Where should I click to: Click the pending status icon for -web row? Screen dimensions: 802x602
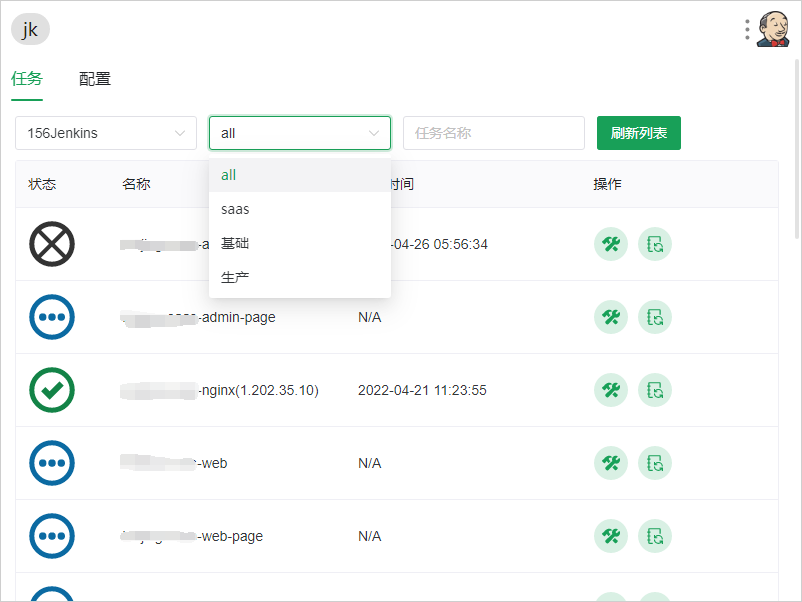point(52,463)
